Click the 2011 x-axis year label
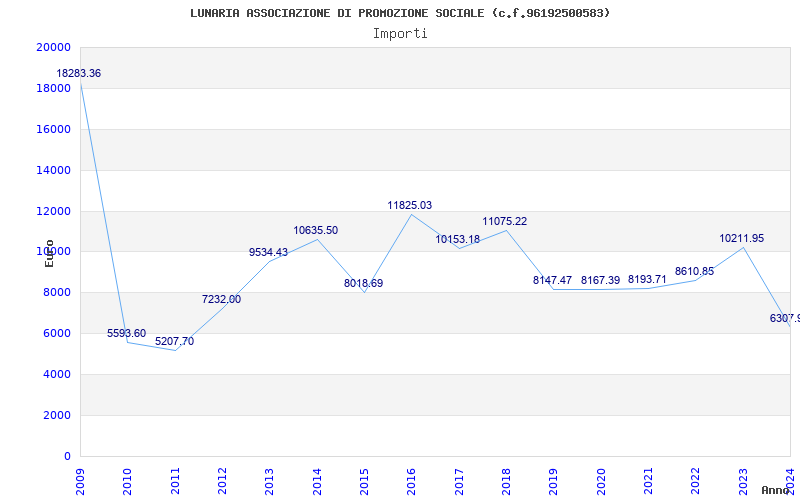Screen dimensions: 800x500 click(175, 482)
